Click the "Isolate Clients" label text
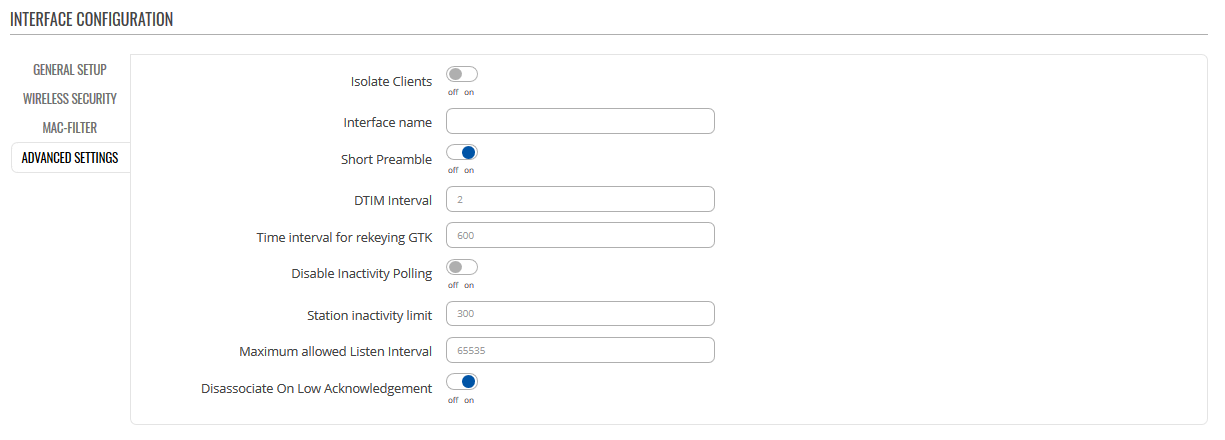 click(x=391, y=82)
